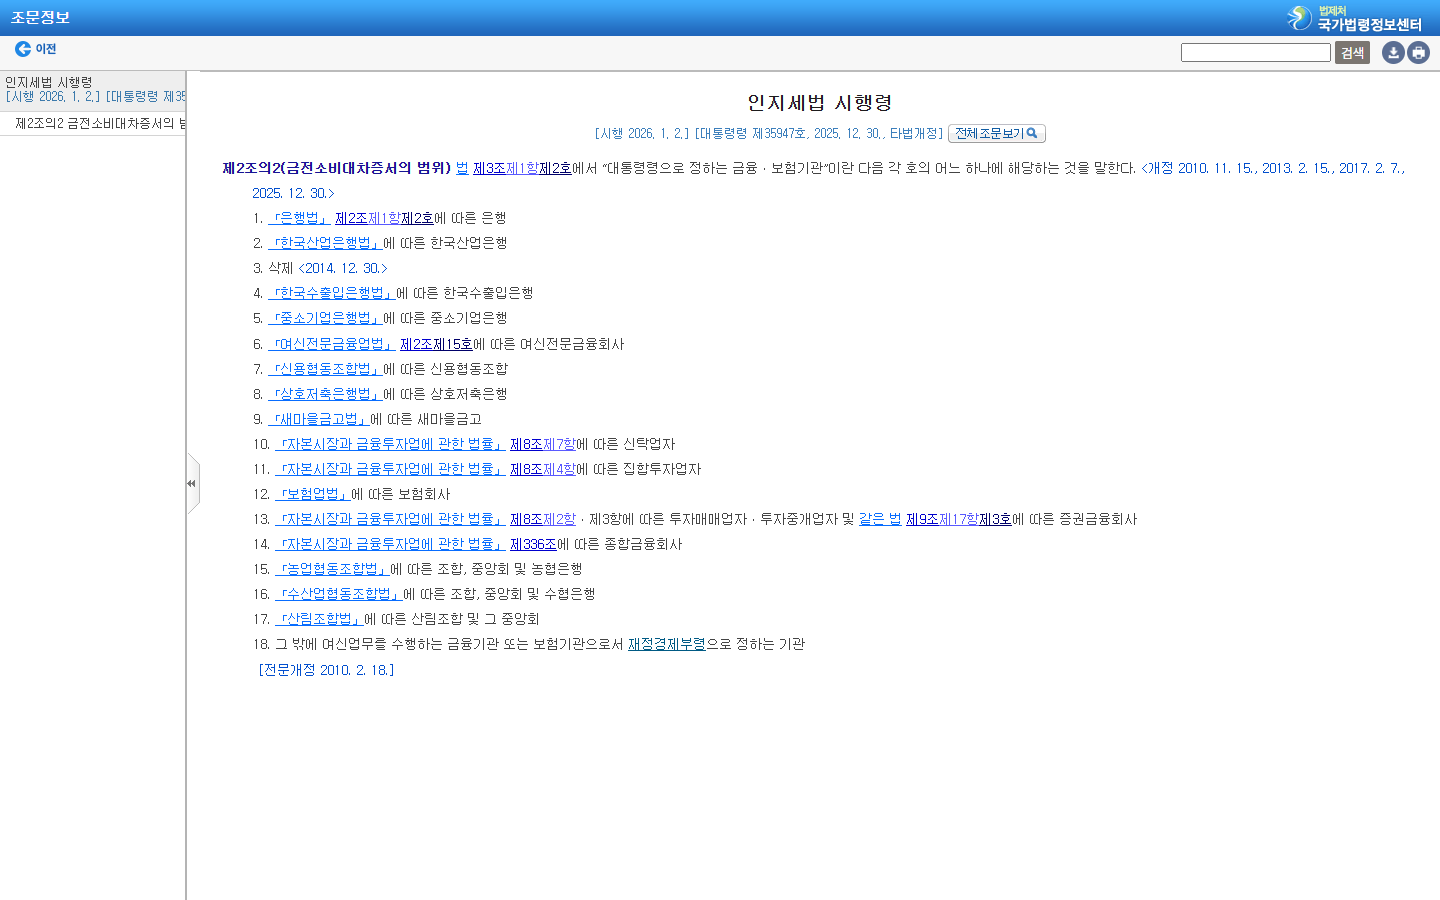The width and height of the screenshot is (1440, 900).
Task: Open 전체조문보기 to view all articles
Action: click(997, 134)
